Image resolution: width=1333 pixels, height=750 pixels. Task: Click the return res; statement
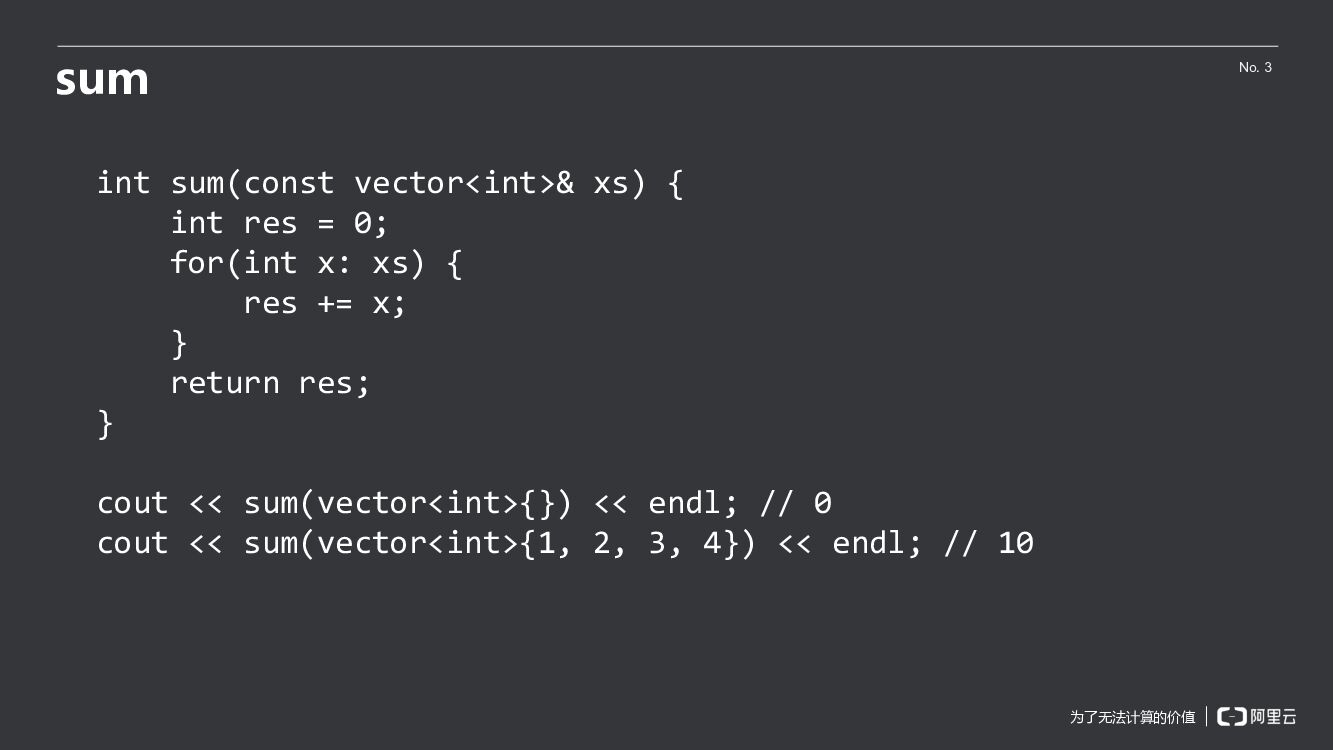270,383
